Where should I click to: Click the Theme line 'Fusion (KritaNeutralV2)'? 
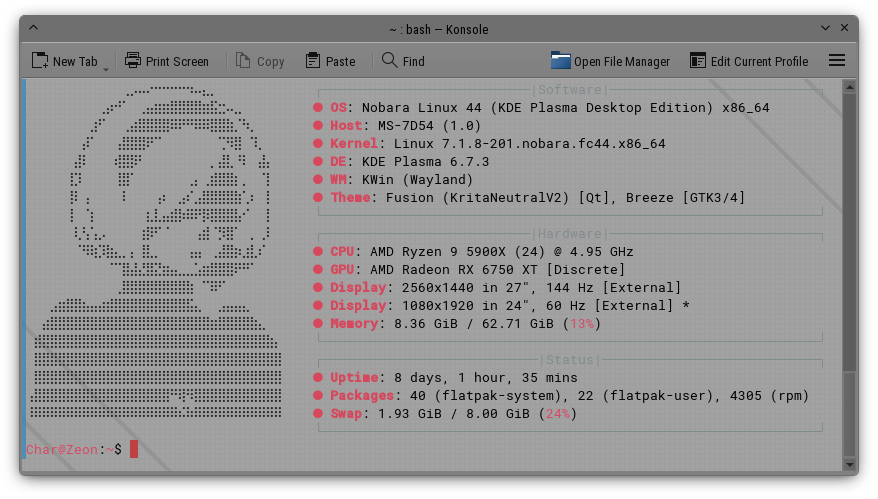click(477, 197)
